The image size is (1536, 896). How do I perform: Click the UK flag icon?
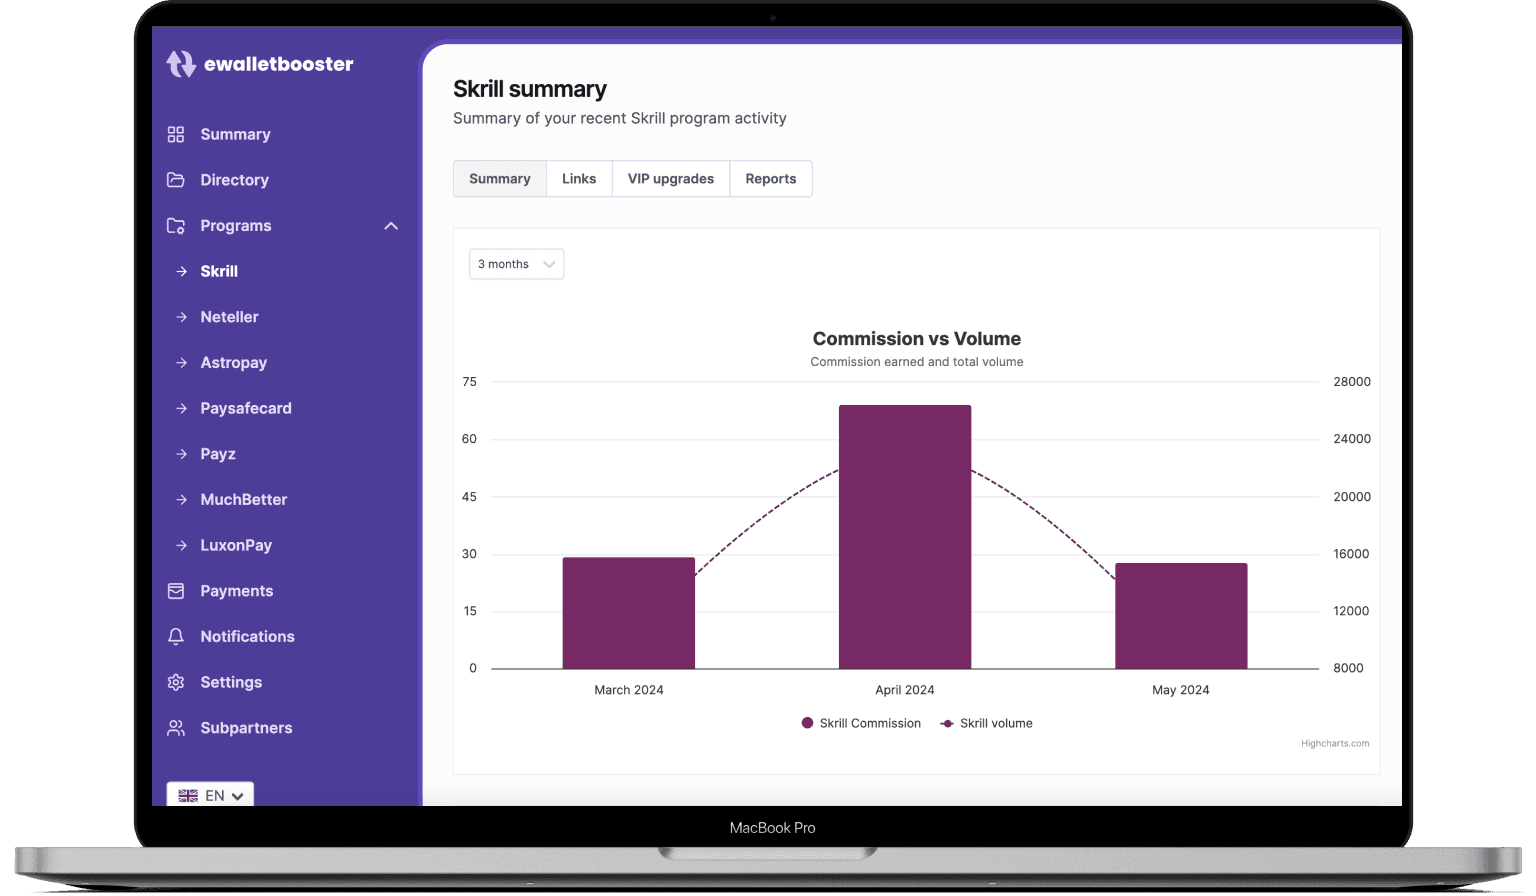188,796
